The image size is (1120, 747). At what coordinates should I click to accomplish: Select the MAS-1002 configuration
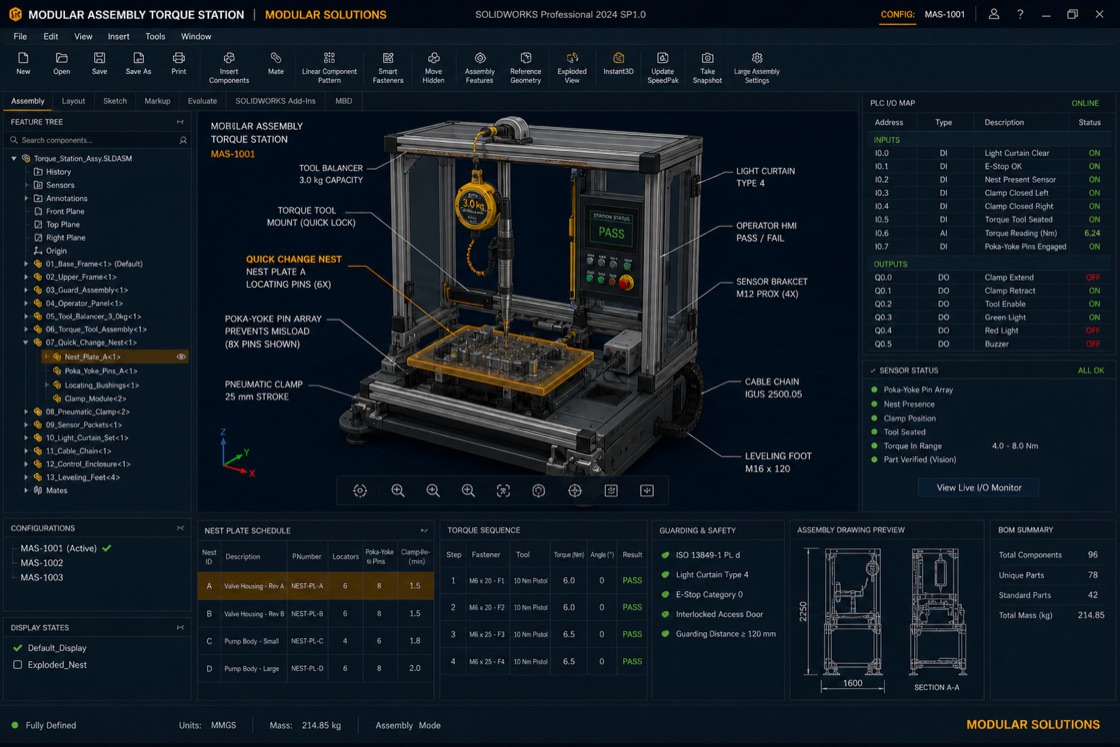(x=41, y=563)
